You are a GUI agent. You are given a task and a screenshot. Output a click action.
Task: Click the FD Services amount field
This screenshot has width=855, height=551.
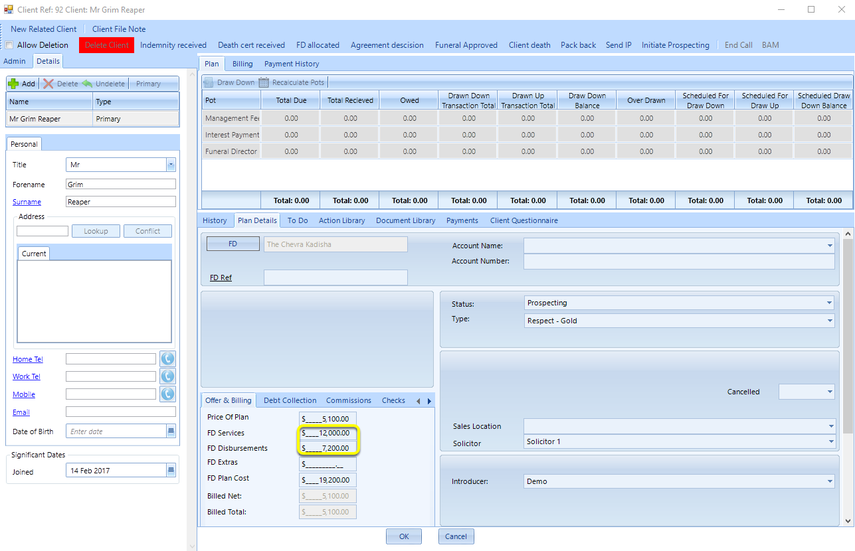point(328,433)
